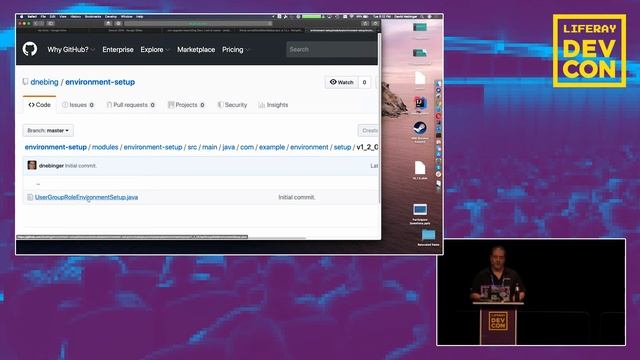Toggle the Safari sidebar button
This screenshot has height=360, width=640.
click(x=51, y=24)
